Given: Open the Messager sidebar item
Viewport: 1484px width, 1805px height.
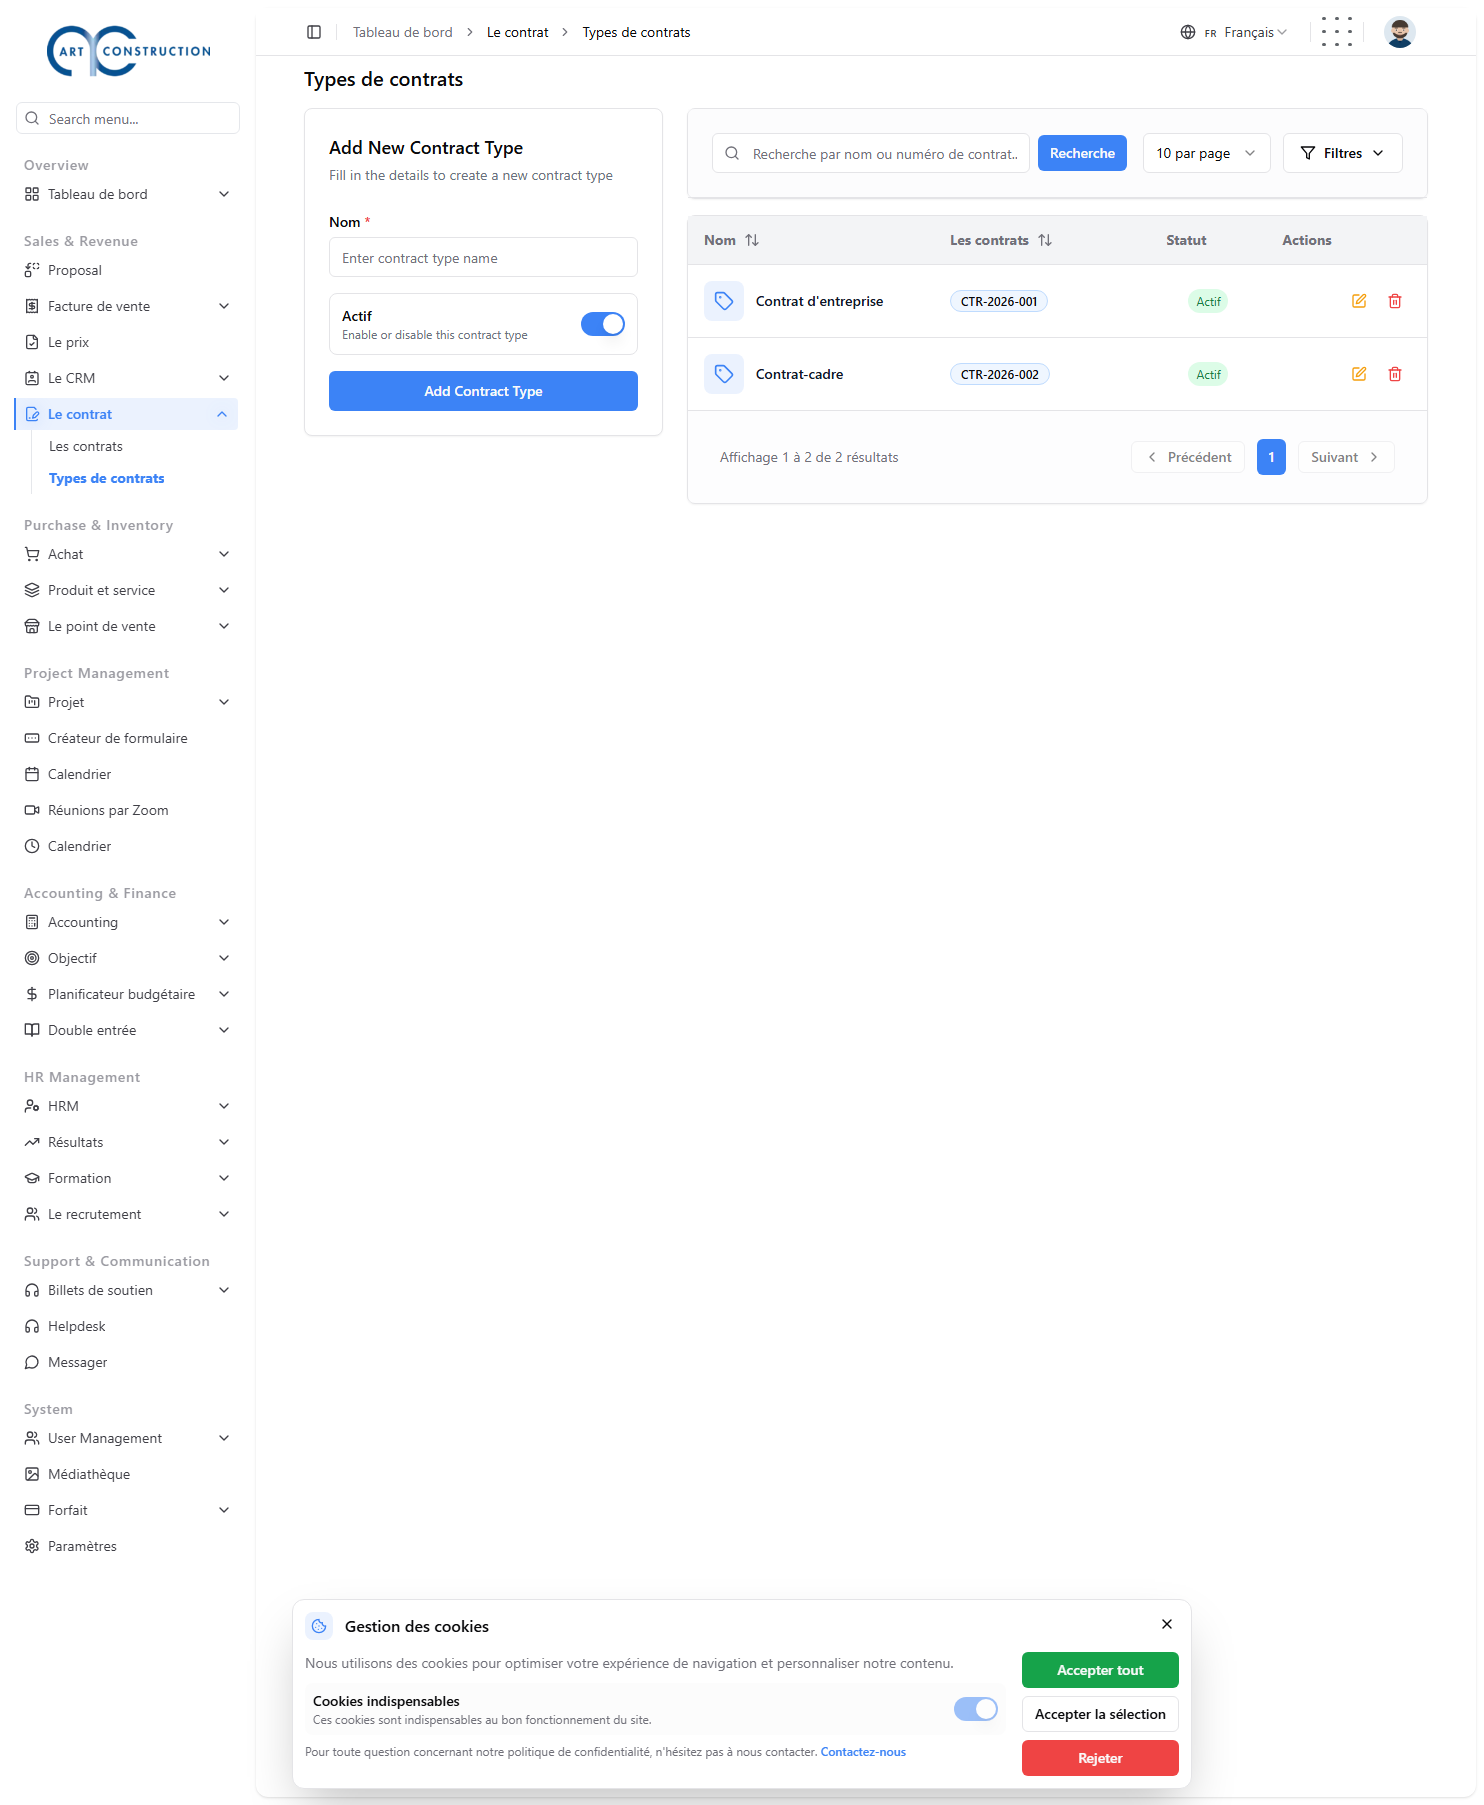Looking at the screenshot, I should (127, 1362).
